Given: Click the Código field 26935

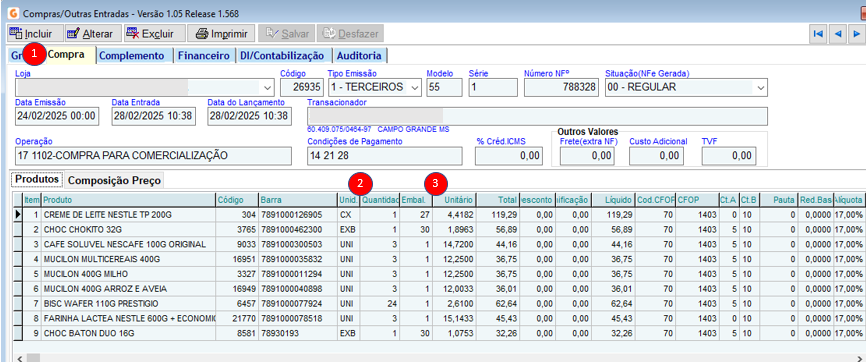Looking at the screenshot, I should click(302, 87).
